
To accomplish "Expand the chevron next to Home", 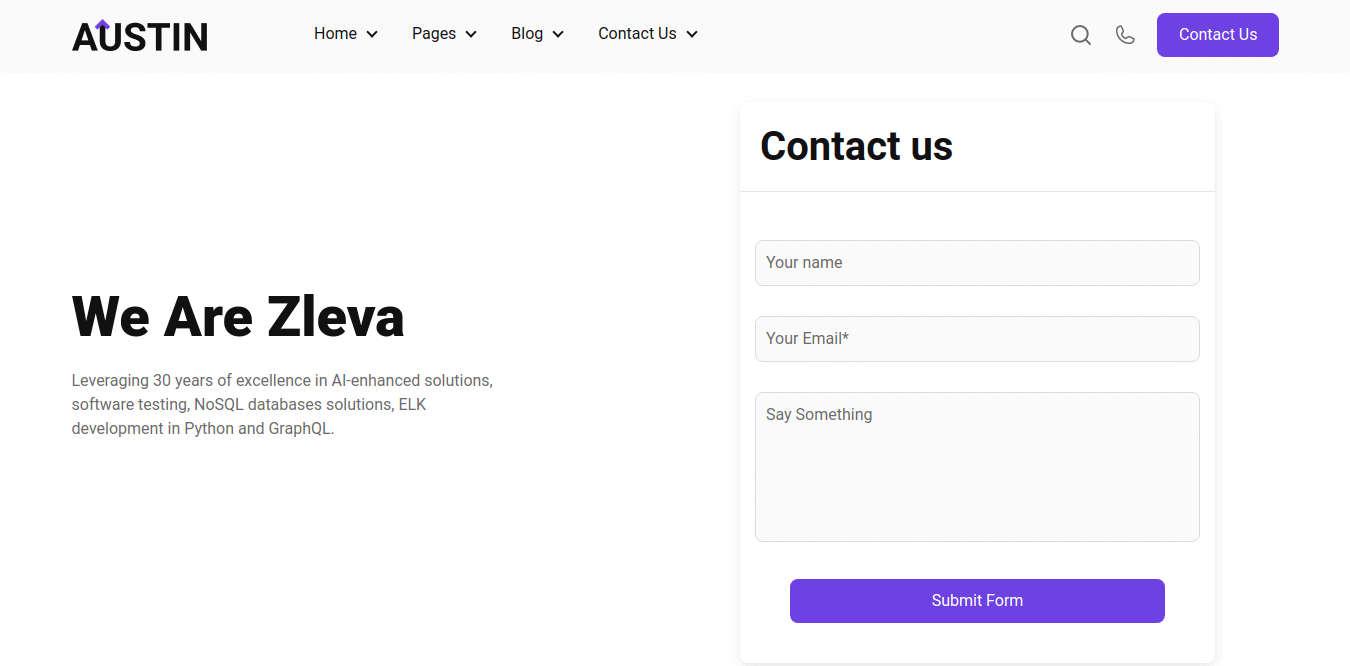I will [x=372, y=34].
